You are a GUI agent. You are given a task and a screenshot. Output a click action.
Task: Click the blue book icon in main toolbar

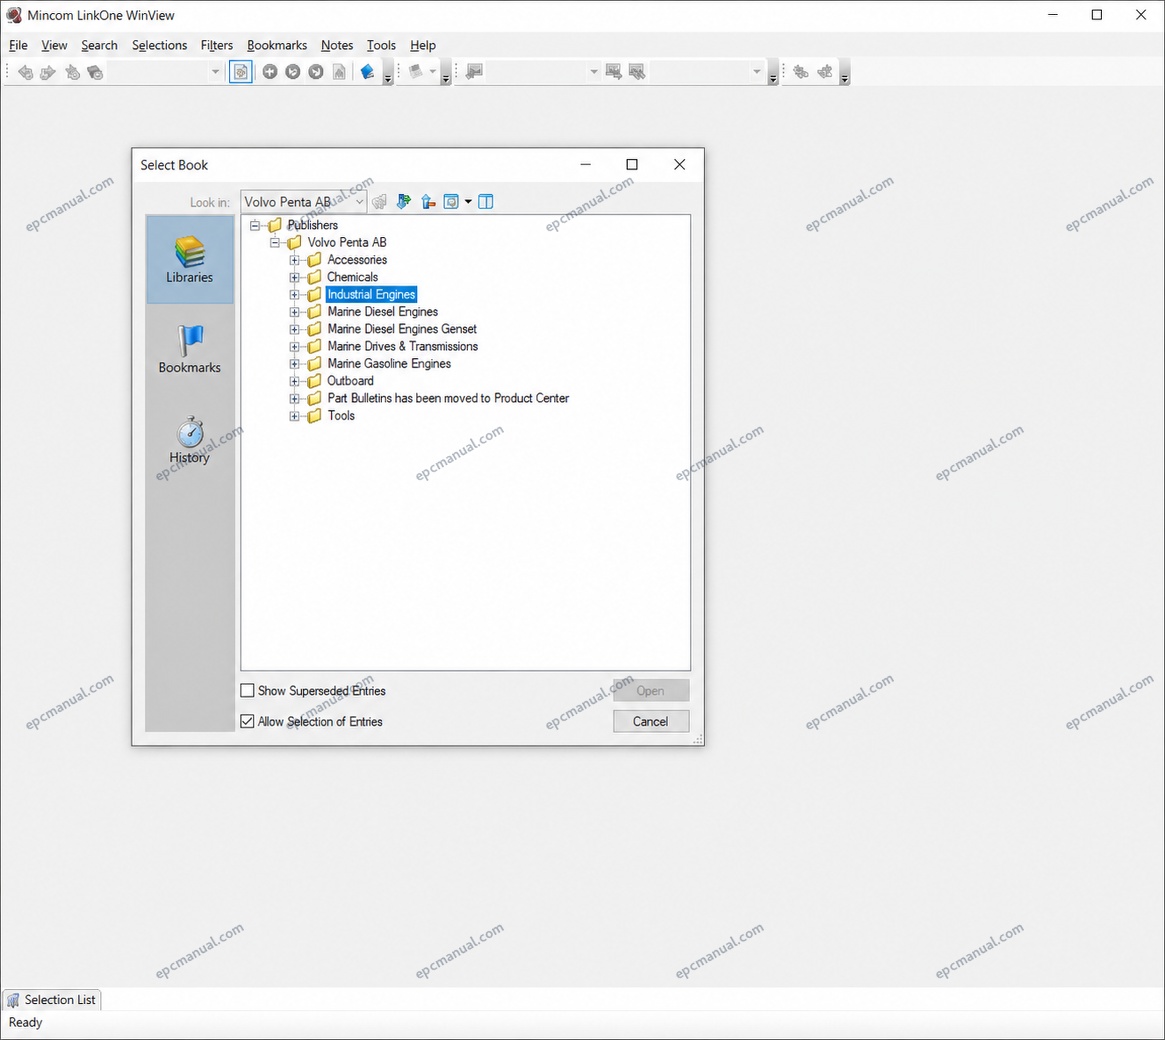tap(367, 72)
